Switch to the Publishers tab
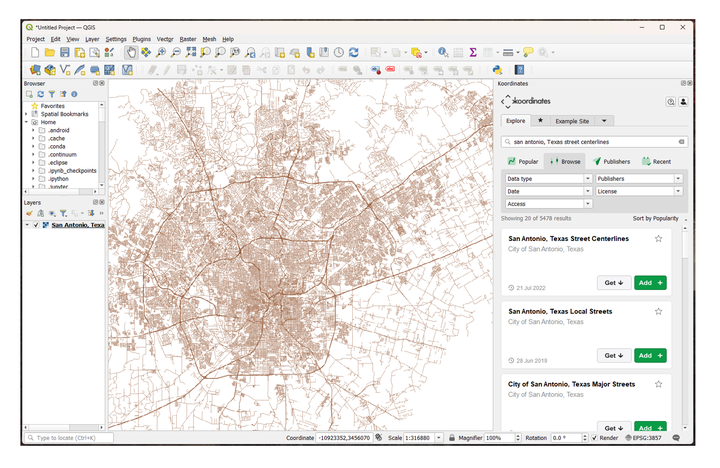The image size is (720, 468). 611,162
